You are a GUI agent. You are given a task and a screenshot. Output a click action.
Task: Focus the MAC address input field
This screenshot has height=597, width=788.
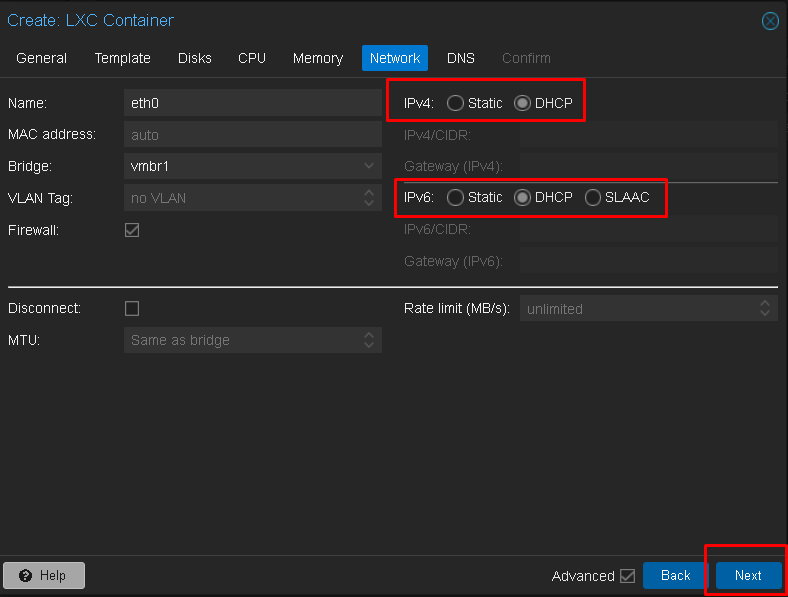[x=253, y=135]
